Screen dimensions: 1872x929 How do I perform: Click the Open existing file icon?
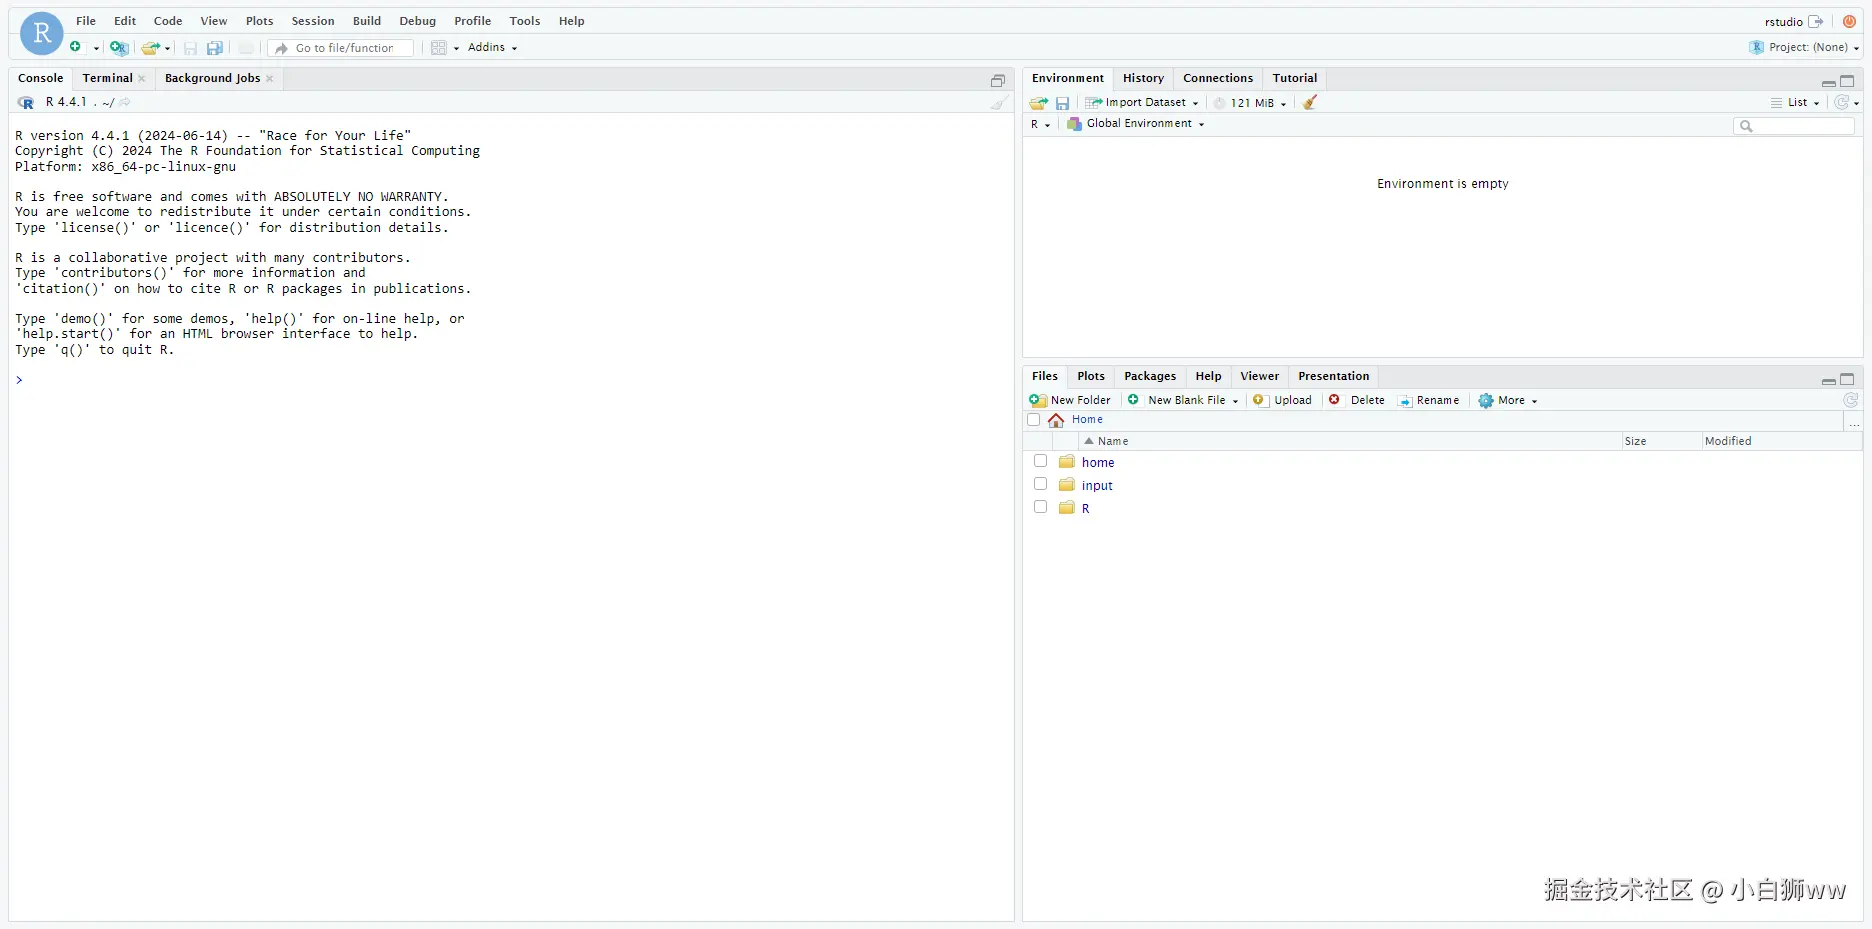150,48
